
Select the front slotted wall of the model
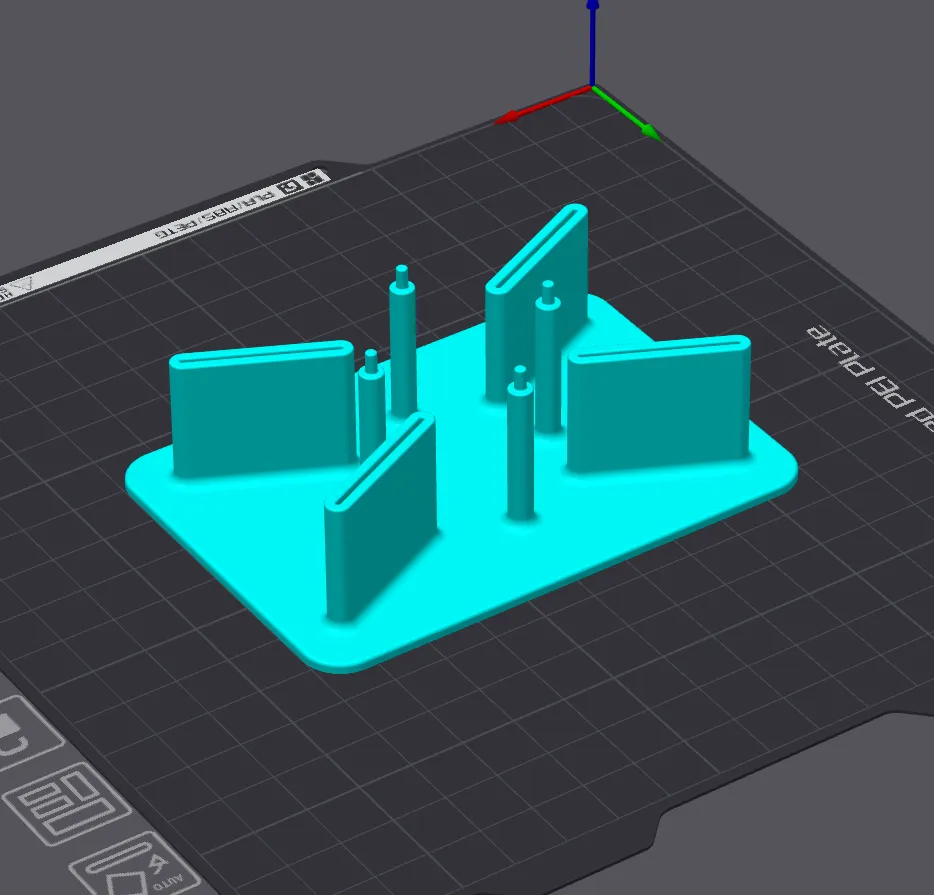(380, 520)
